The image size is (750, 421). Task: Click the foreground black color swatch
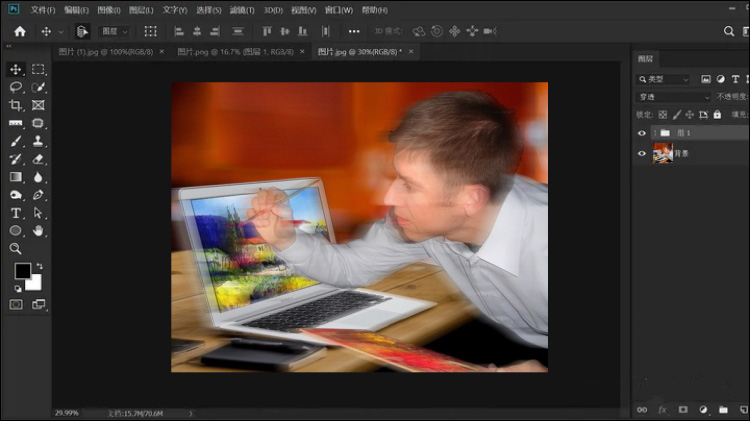coord(22,271)
